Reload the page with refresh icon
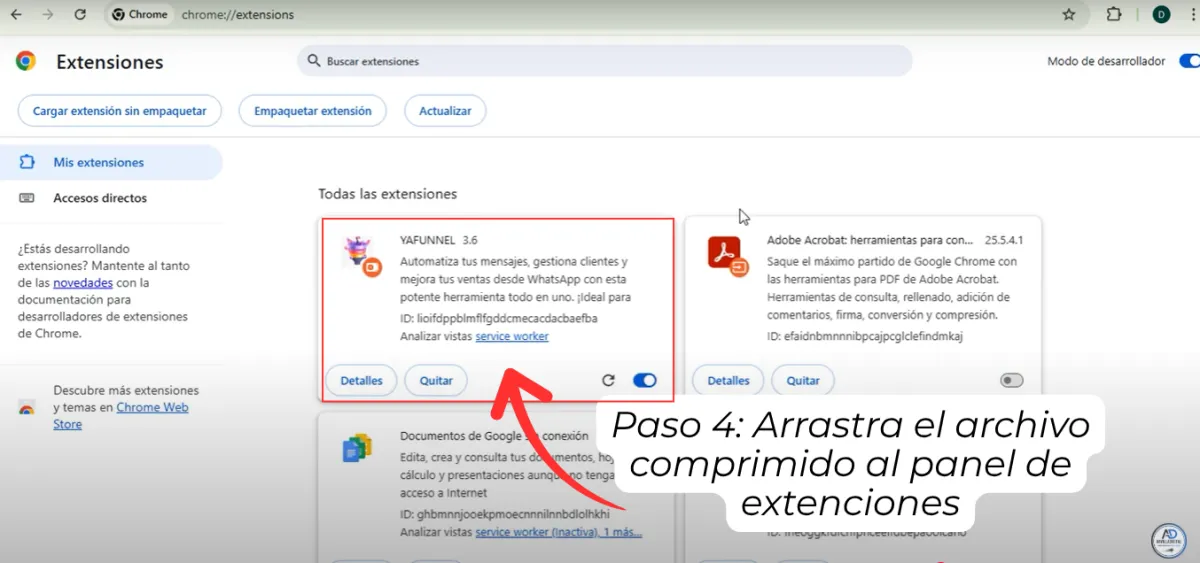 tap(80, 15)
